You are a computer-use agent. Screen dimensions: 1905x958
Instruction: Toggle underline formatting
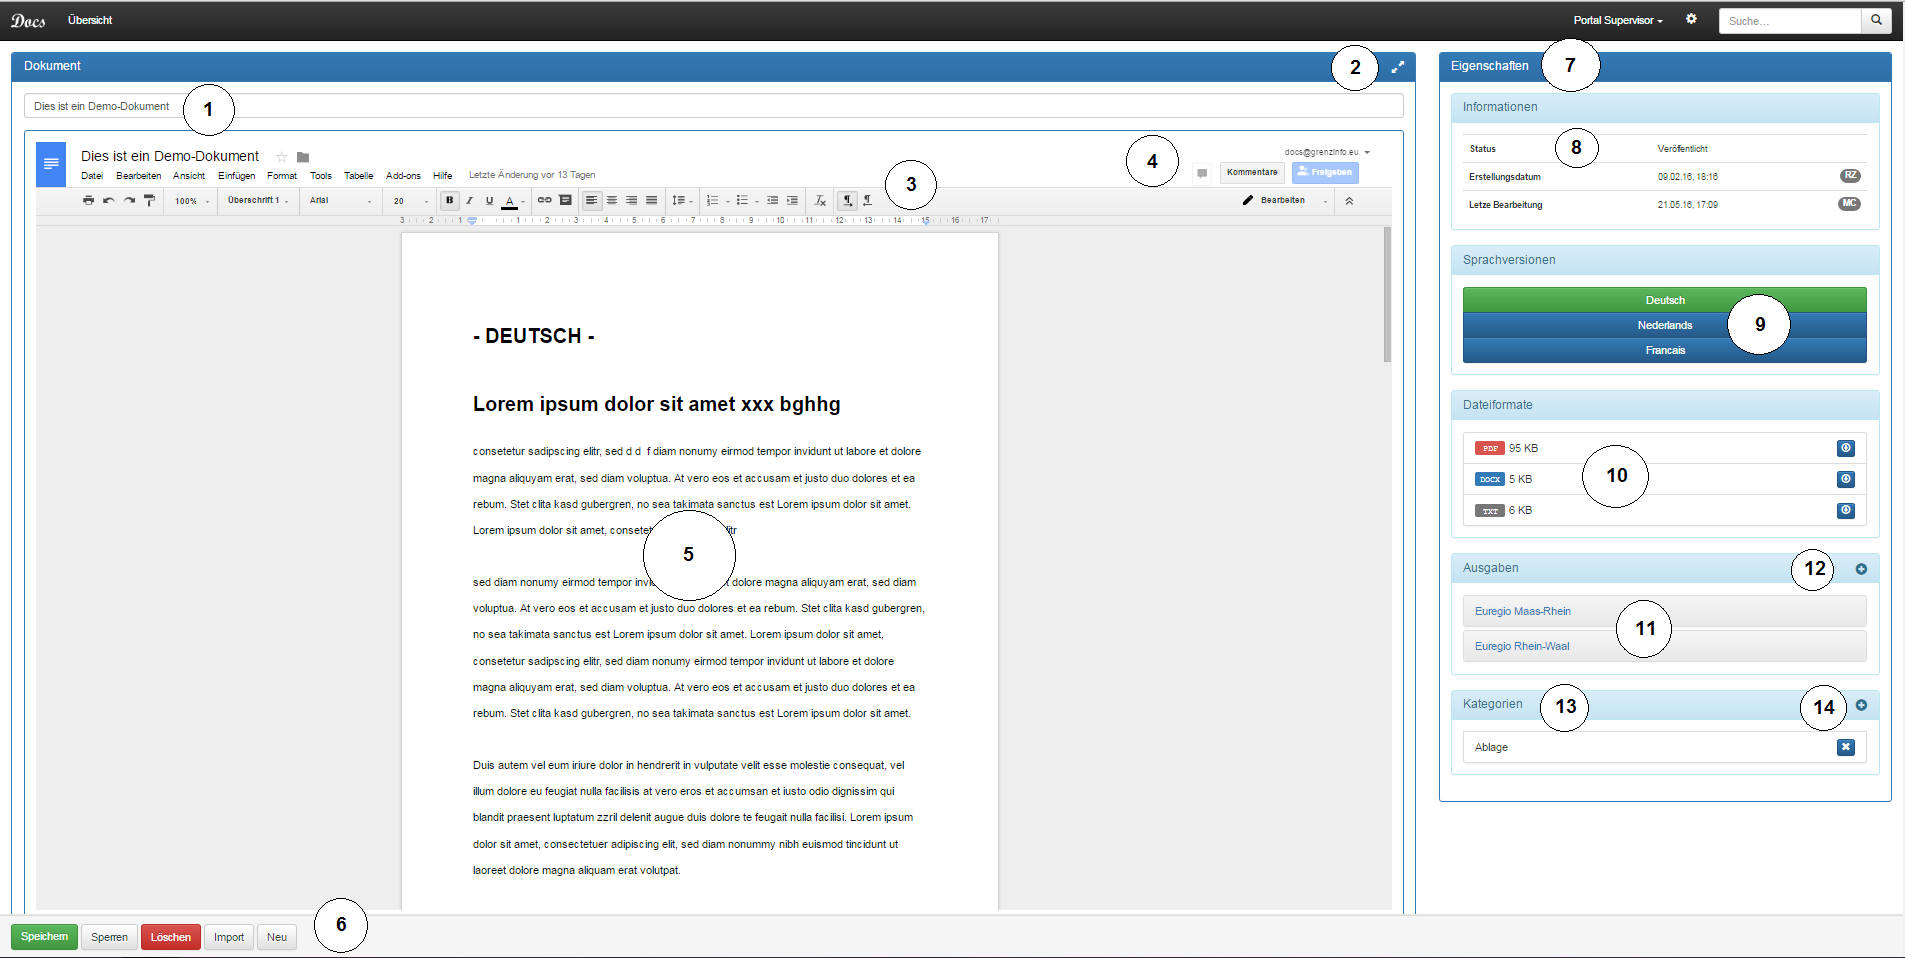pos(489,201)
